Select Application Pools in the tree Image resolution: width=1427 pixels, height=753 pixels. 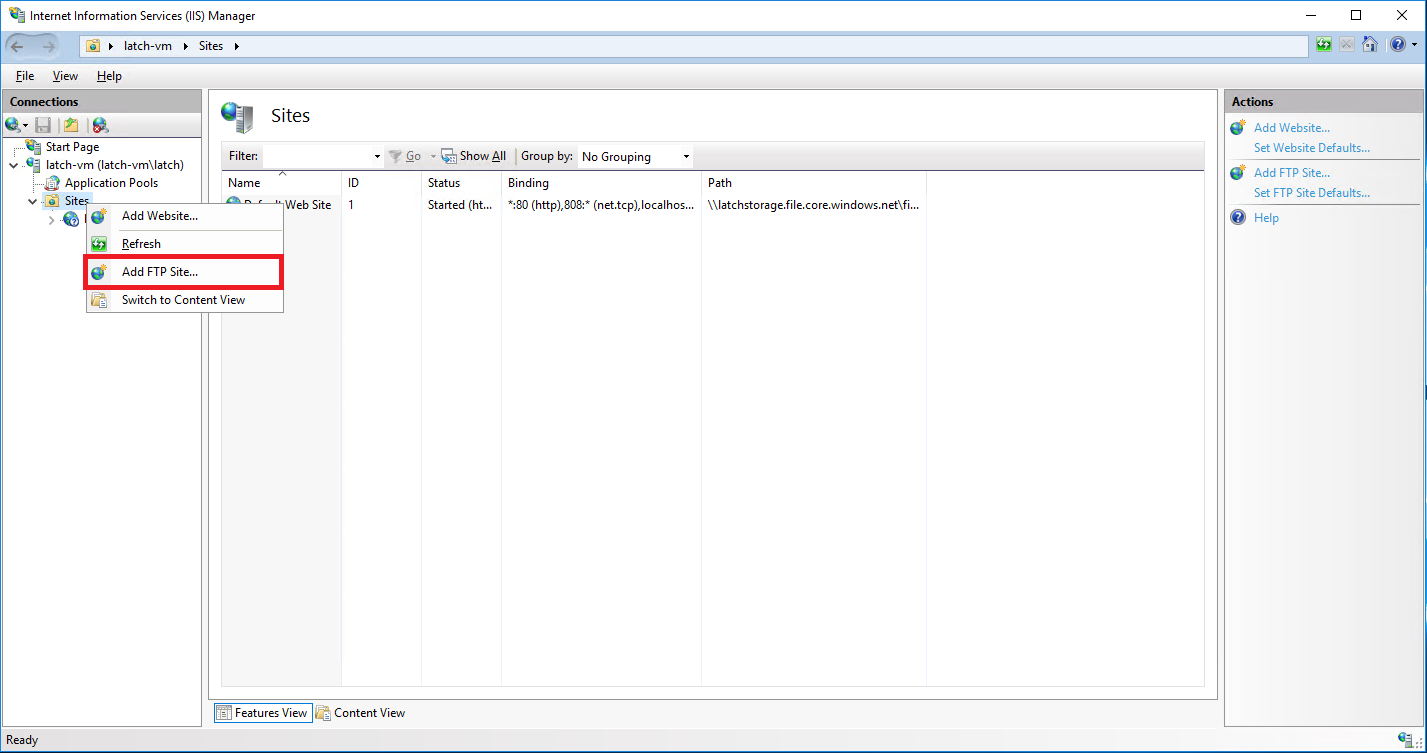(111, 183)
